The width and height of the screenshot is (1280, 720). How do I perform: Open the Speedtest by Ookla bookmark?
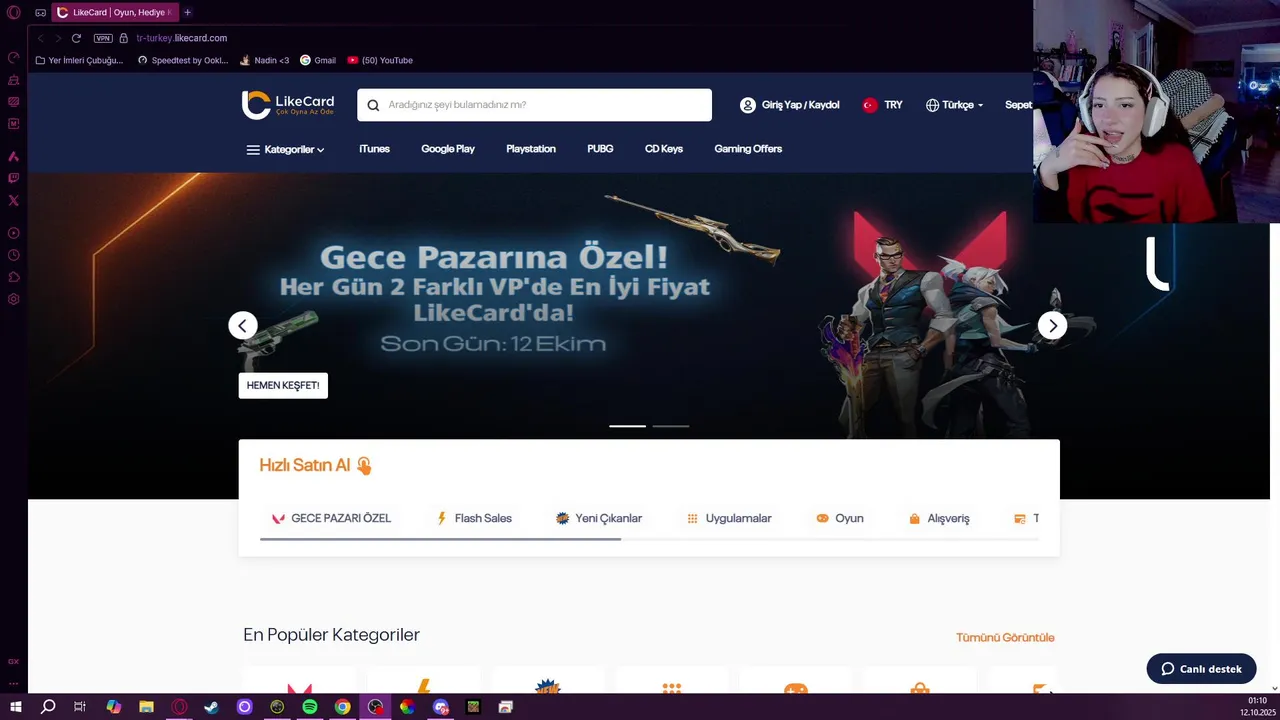pos(183,60)
